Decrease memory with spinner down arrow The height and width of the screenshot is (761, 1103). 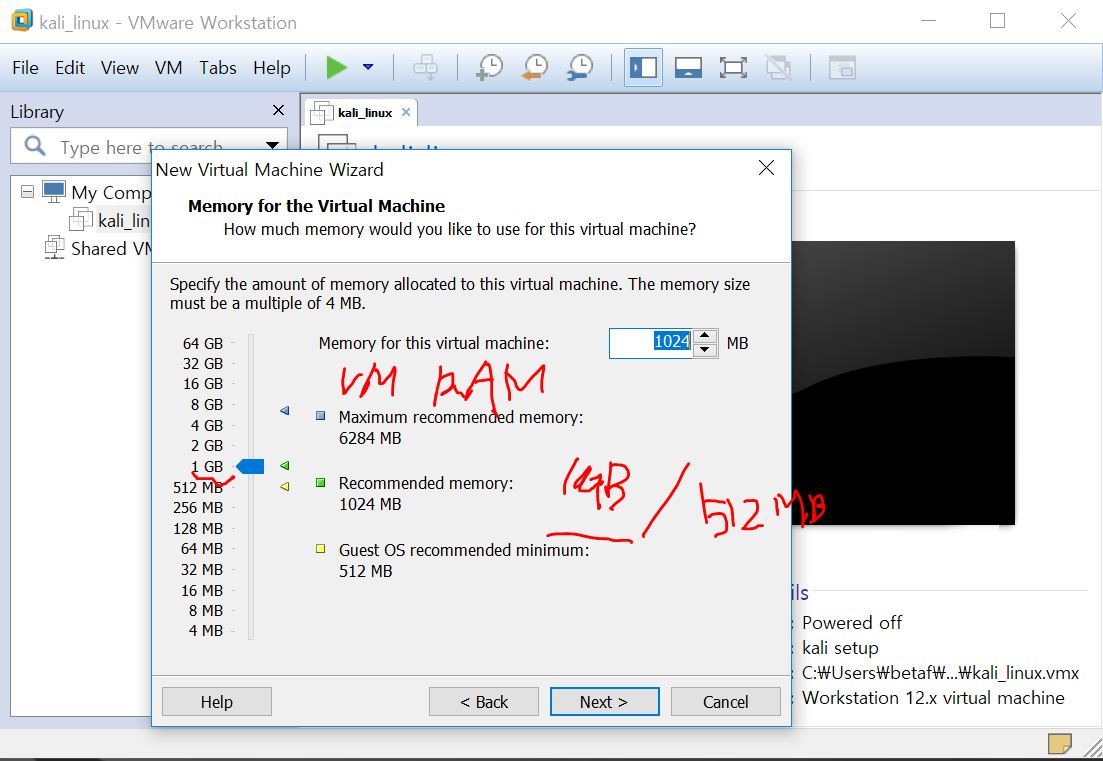(705, 350)
